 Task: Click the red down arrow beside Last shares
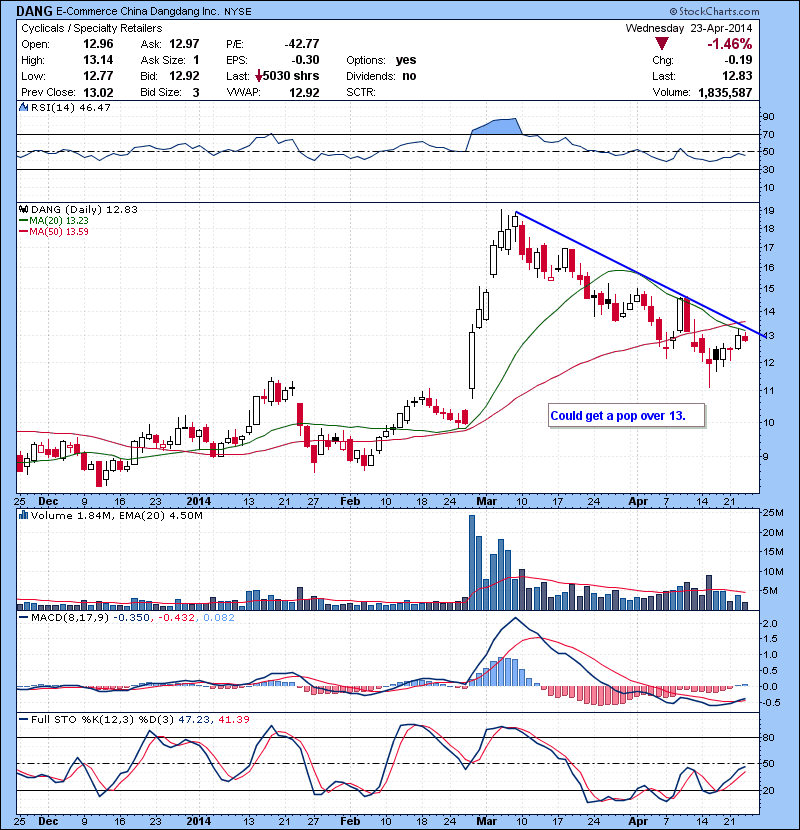tap(259, 76)
